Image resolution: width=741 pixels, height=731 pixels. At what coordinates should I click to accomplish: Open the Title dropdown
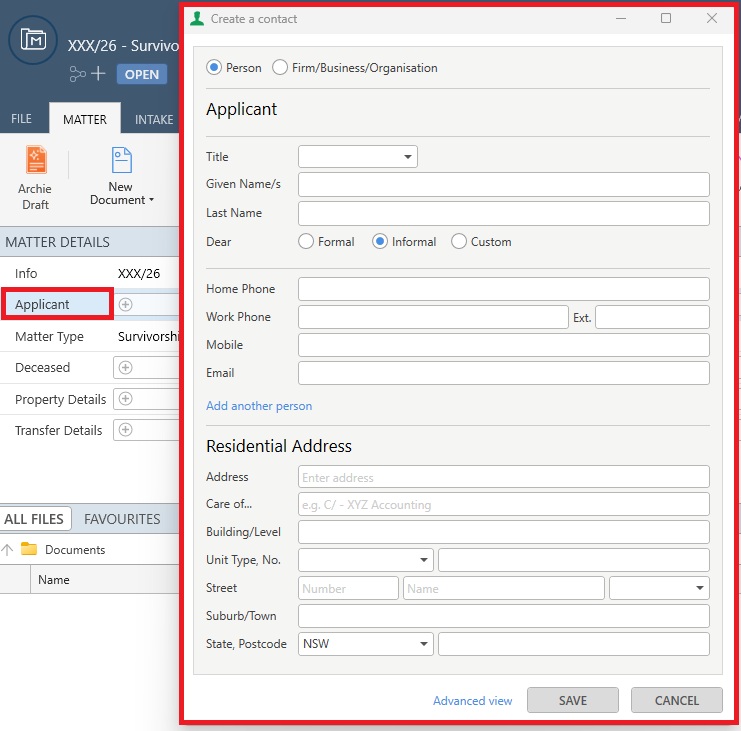coord(358,157)
